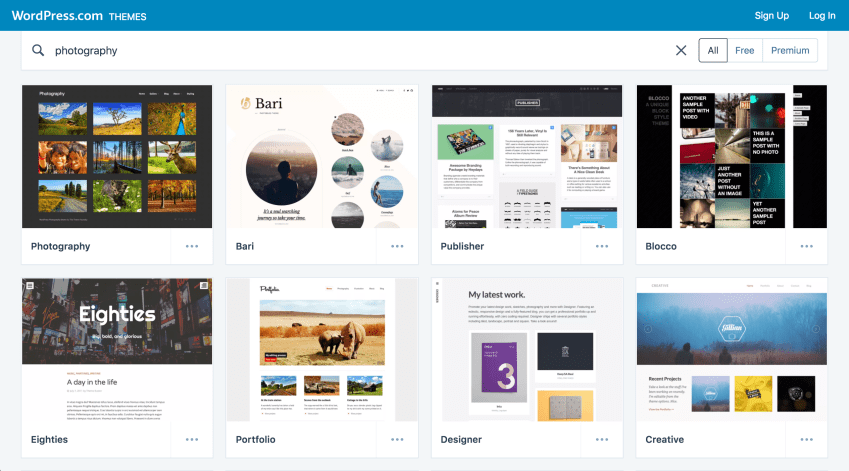Screen dimensions: 849x471
Task: Expand the Portfolio theme options ellipsis
Action: 397,439
